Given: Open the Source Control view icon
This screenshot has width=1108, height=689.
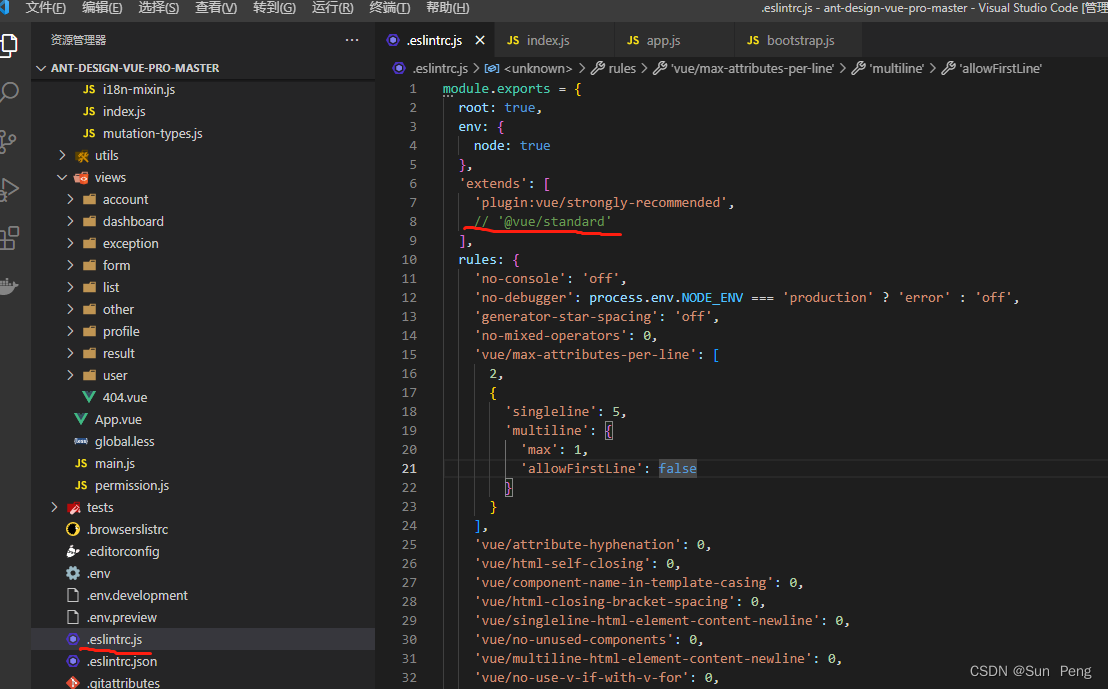Looking at the screenshot, I should [9, 141].
